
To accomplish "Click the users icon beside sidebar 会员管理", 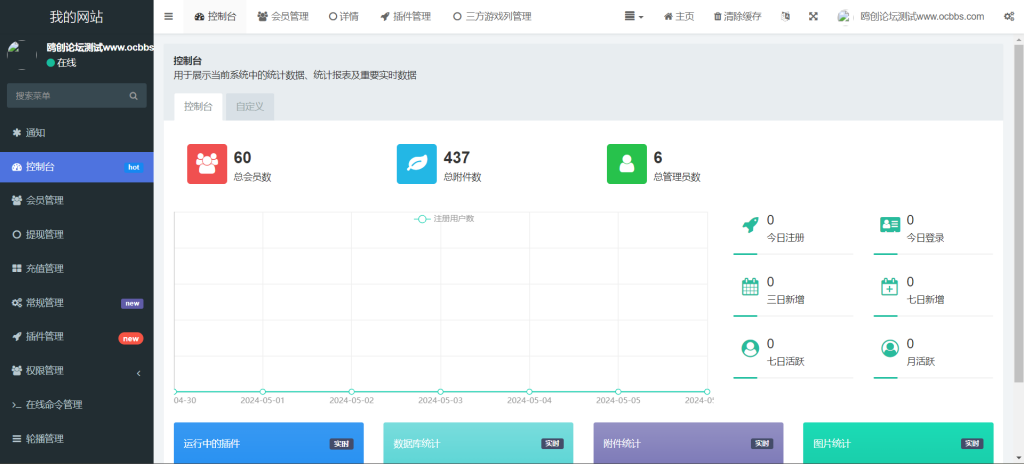I will point(17,201).
